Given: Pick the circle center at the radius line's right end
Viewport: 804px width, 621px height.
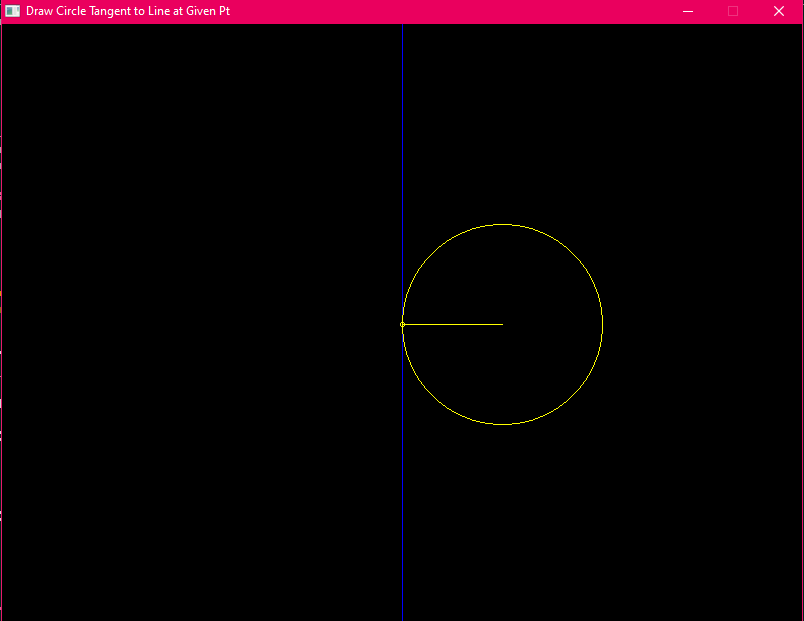Looking at the screenshot, I should pyautogui.click(x=502, y=324).
